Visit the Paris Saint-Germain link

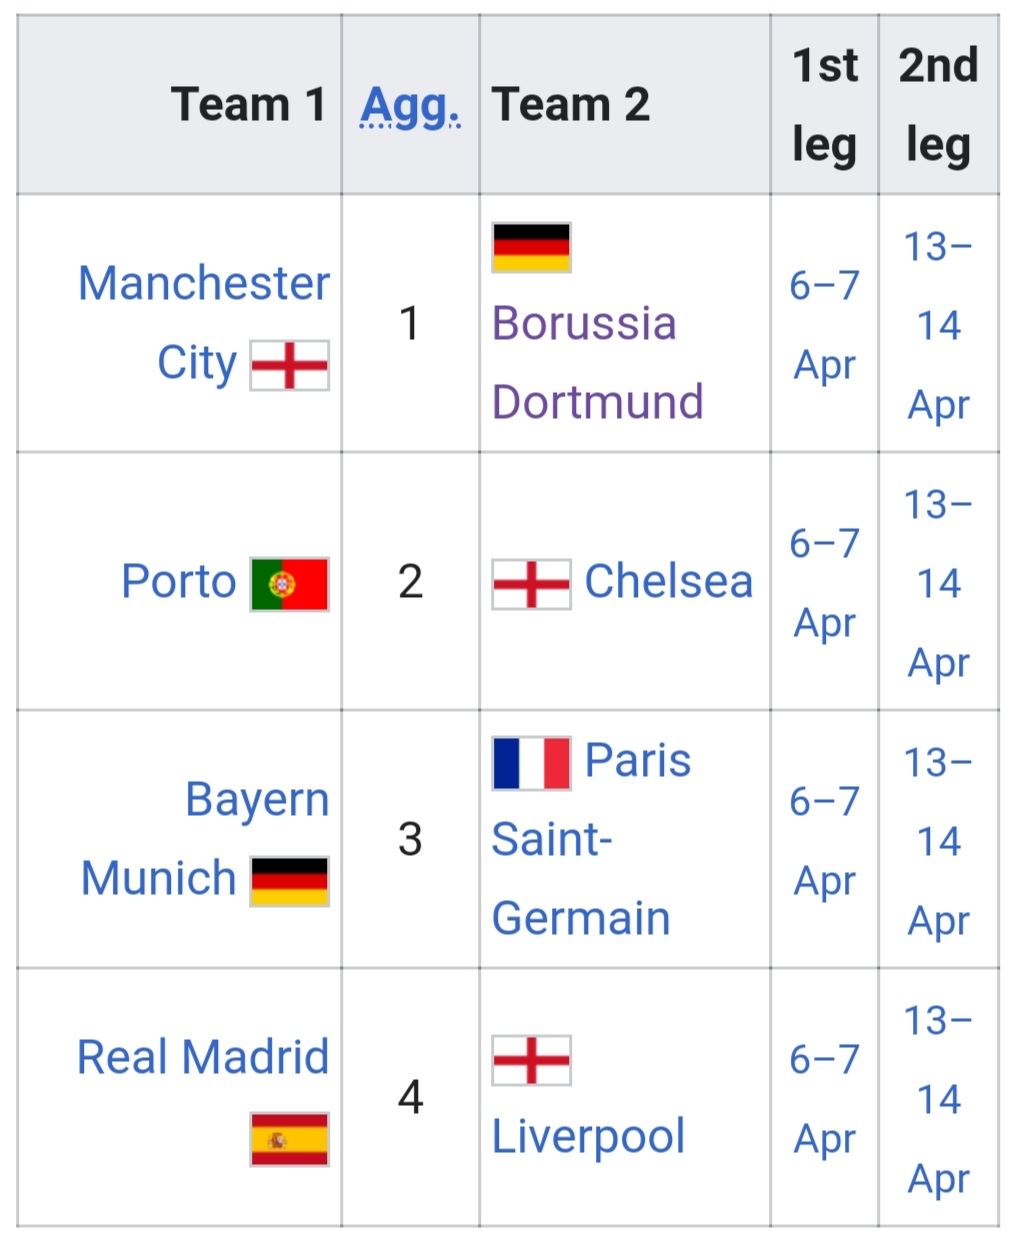(x=591, y=839)
